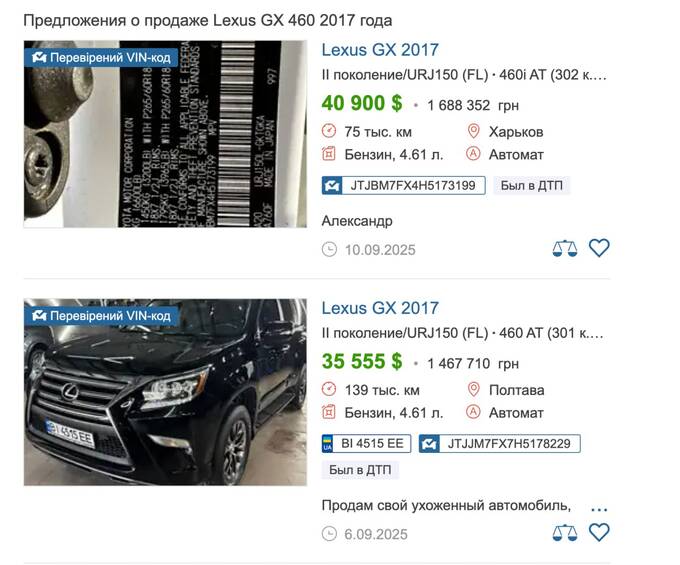
Task: Favorite the Poltava Lexus GX listing
Action: [599, 532]
